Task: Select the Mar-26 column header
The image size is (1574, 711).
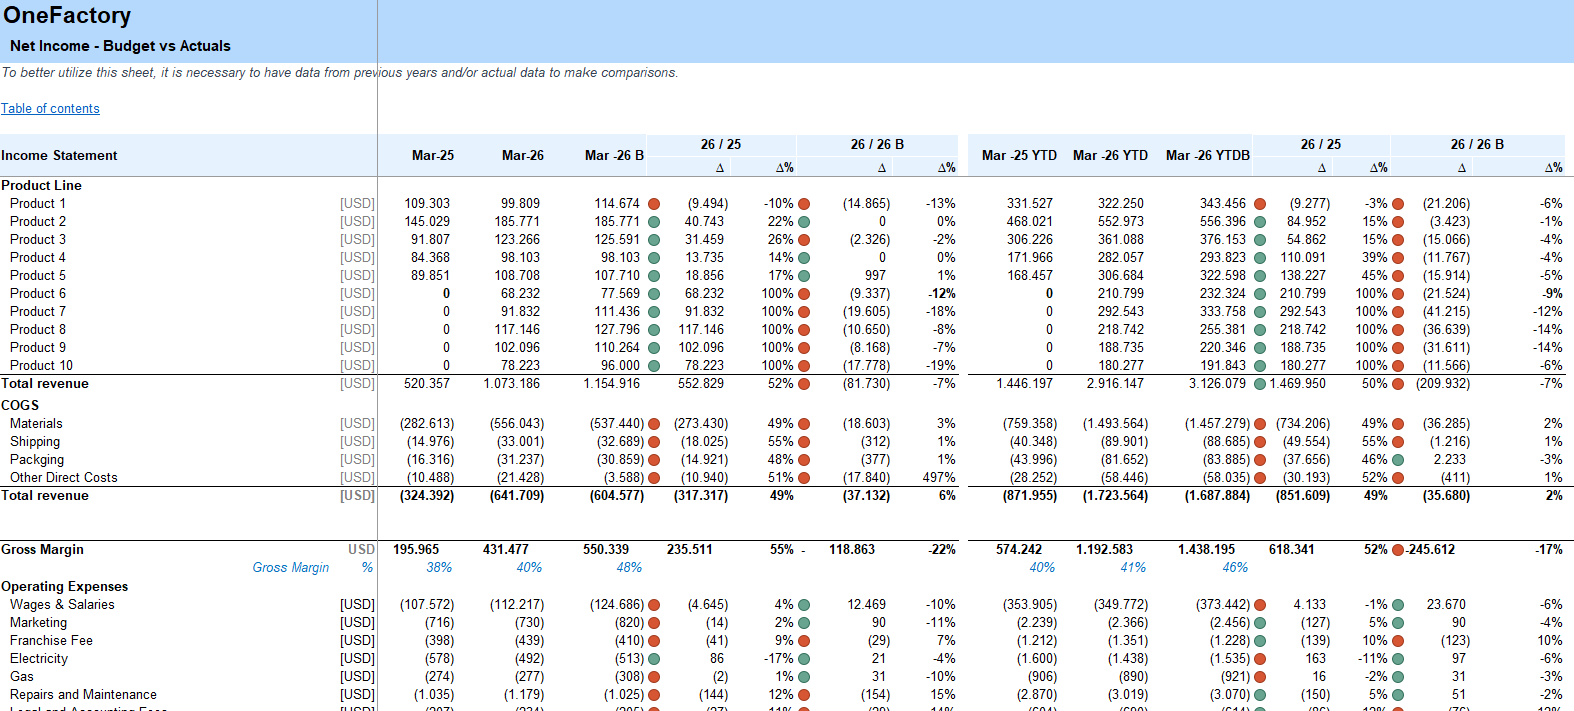Action: click(x=523, y=155)
